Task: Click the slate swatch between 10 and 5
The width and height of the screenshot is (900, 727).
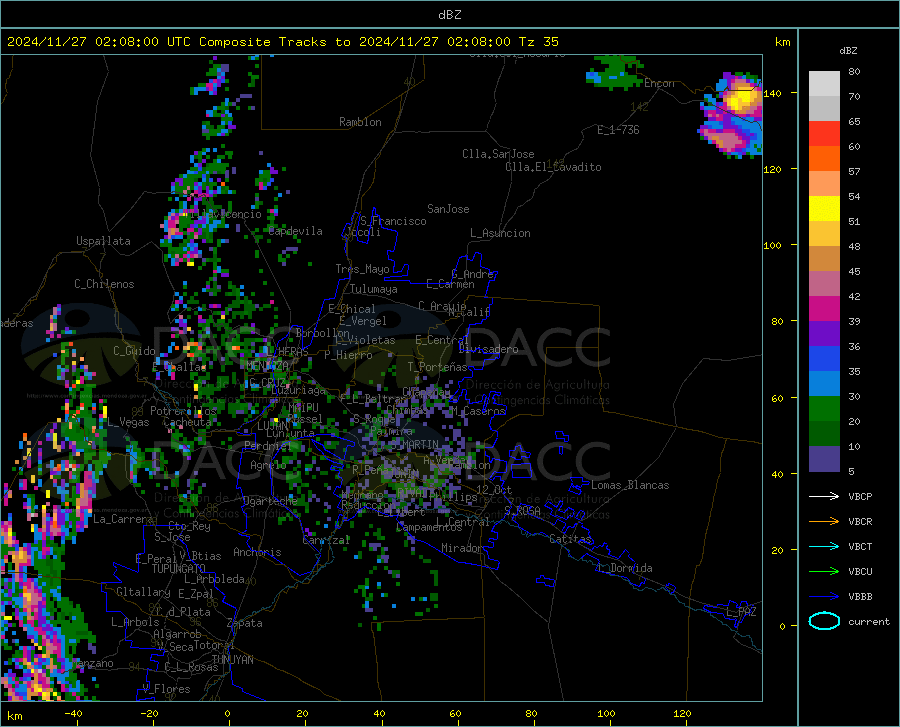Action: (824, 459)
